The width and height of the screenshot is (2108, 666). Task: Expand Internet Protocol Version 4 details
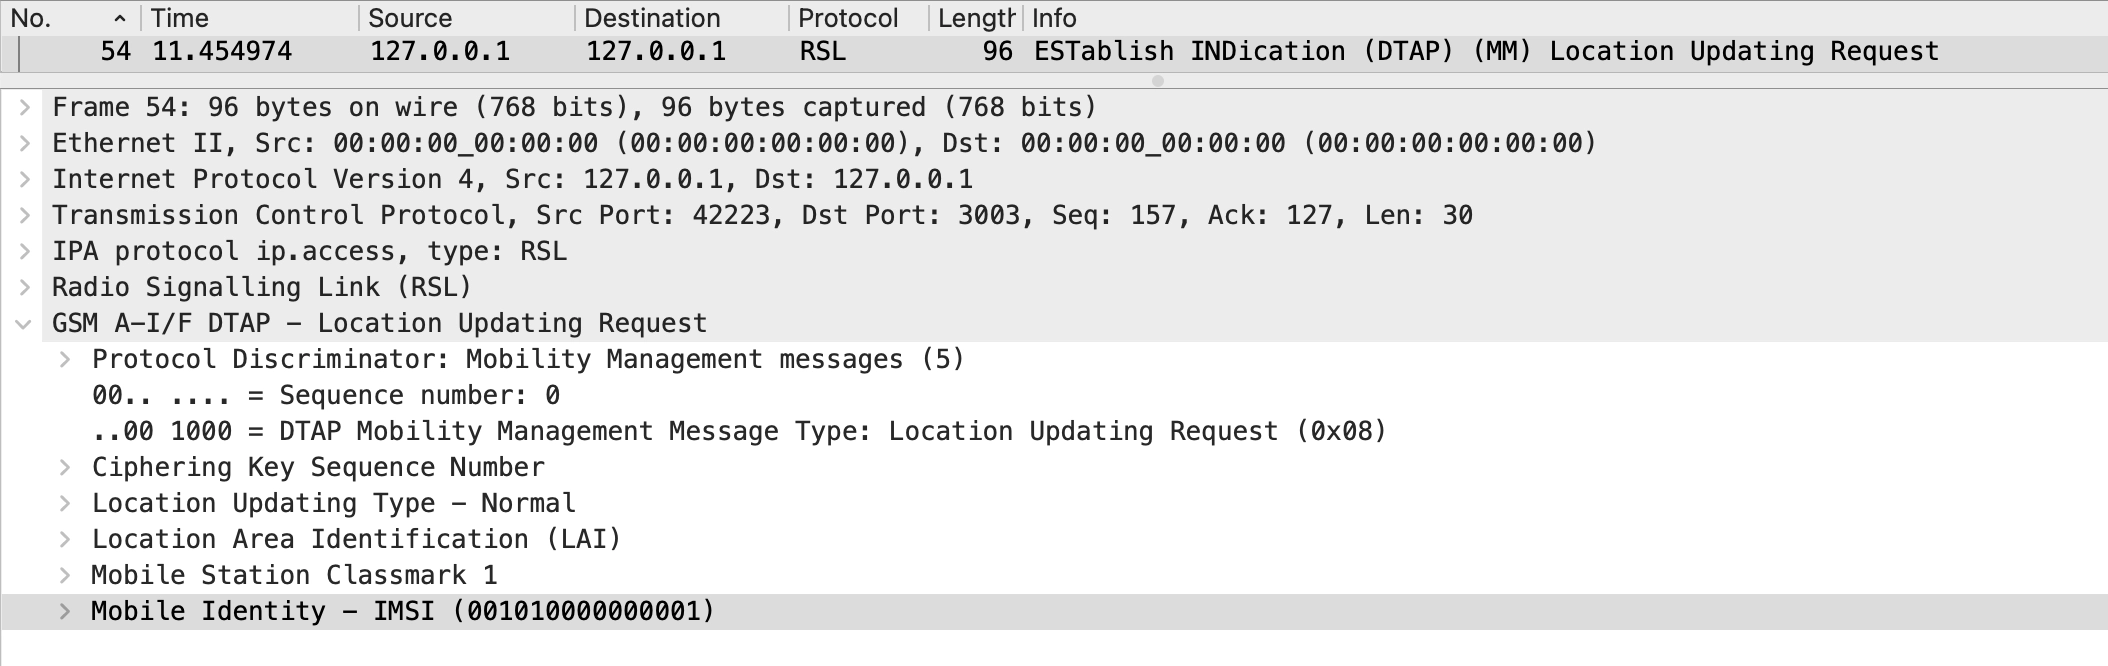tap(25, 179)
